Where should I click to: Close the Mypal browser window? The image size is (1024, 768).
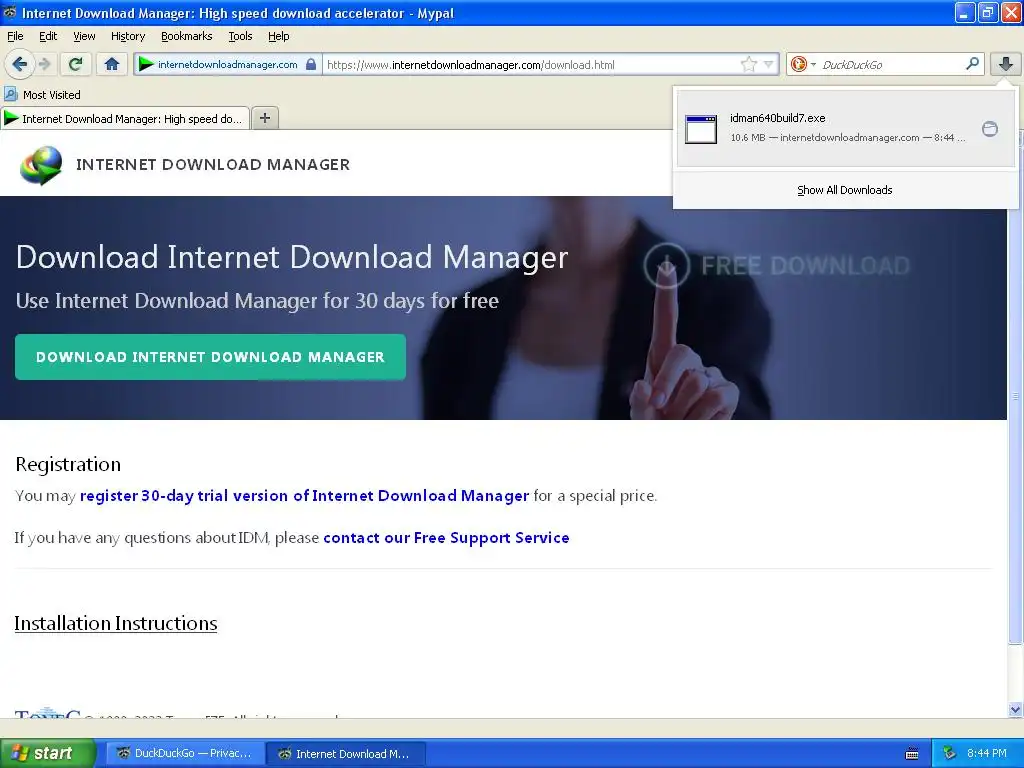(1011, 12)
